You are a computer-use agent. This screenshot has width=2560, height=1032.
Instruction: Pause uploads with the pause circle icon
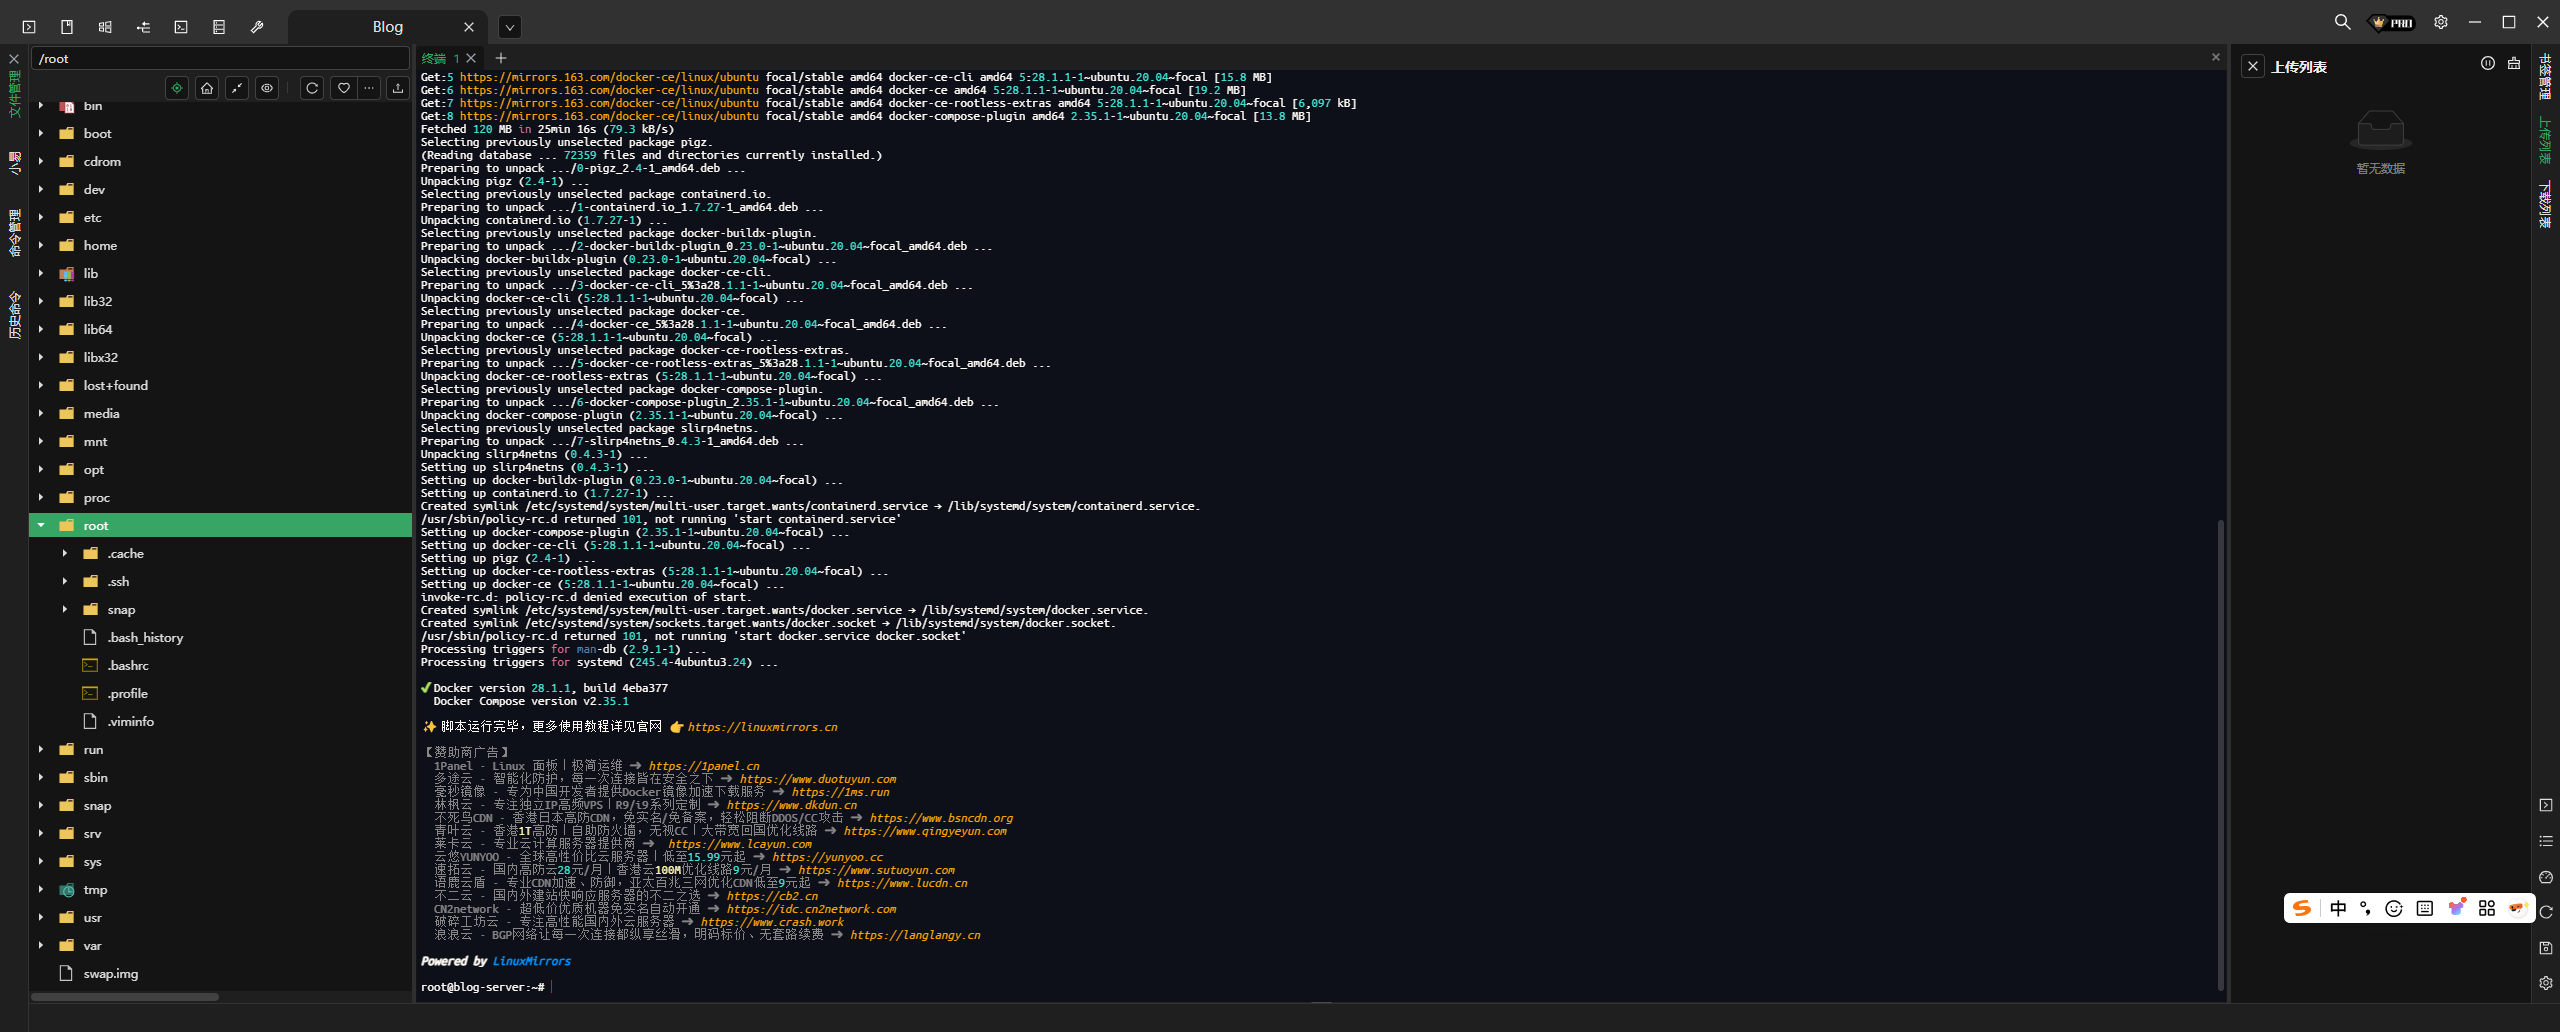[x=2488, y=64]
